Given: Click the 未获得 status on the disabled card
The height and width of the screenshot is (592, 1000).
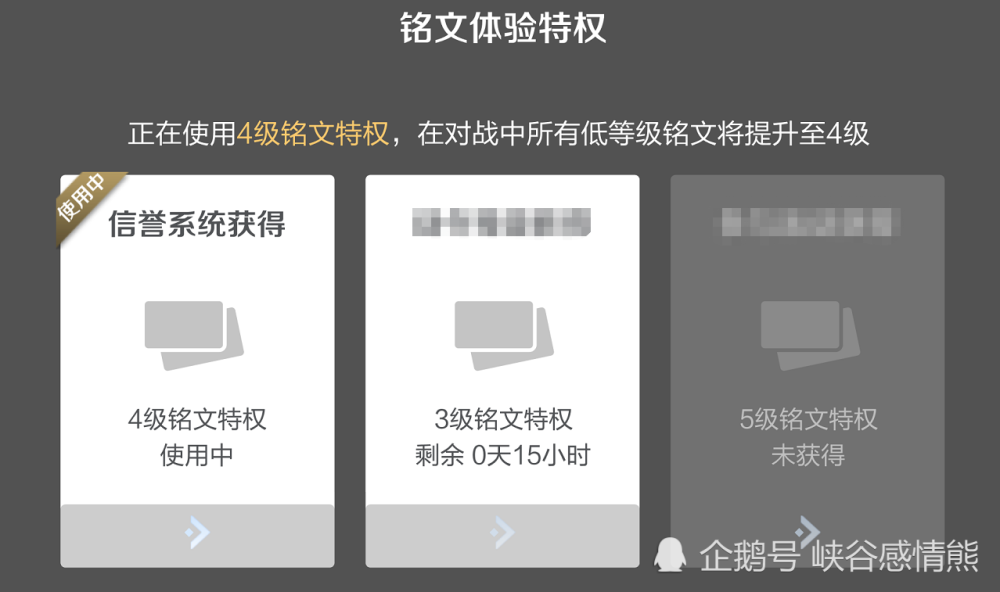Looking at the screenshot, I should [808, 455].
